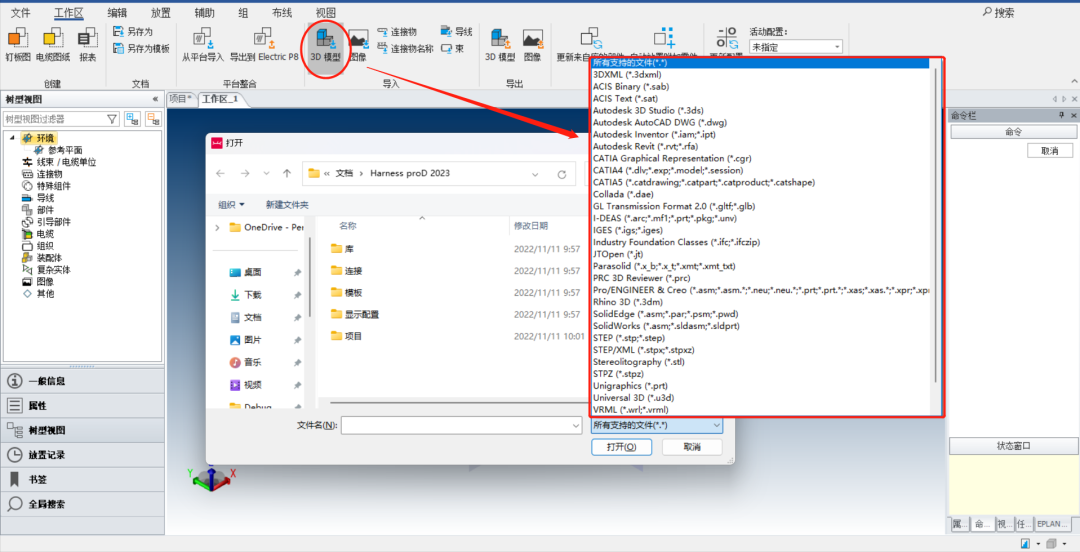1080x552 pixels.
Task: Click the import 连接物 icon
Action: tap(383, 32)
